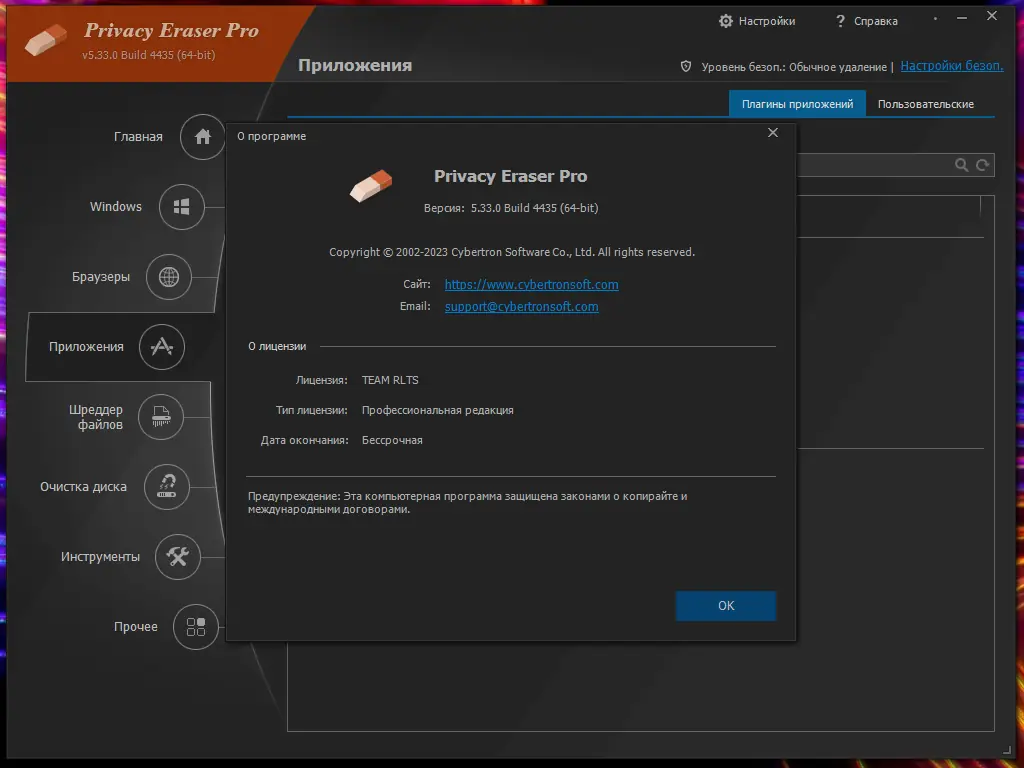Open the Настройки gear icon
Screen dimensions: 1024x768
(x=727, y=20)
